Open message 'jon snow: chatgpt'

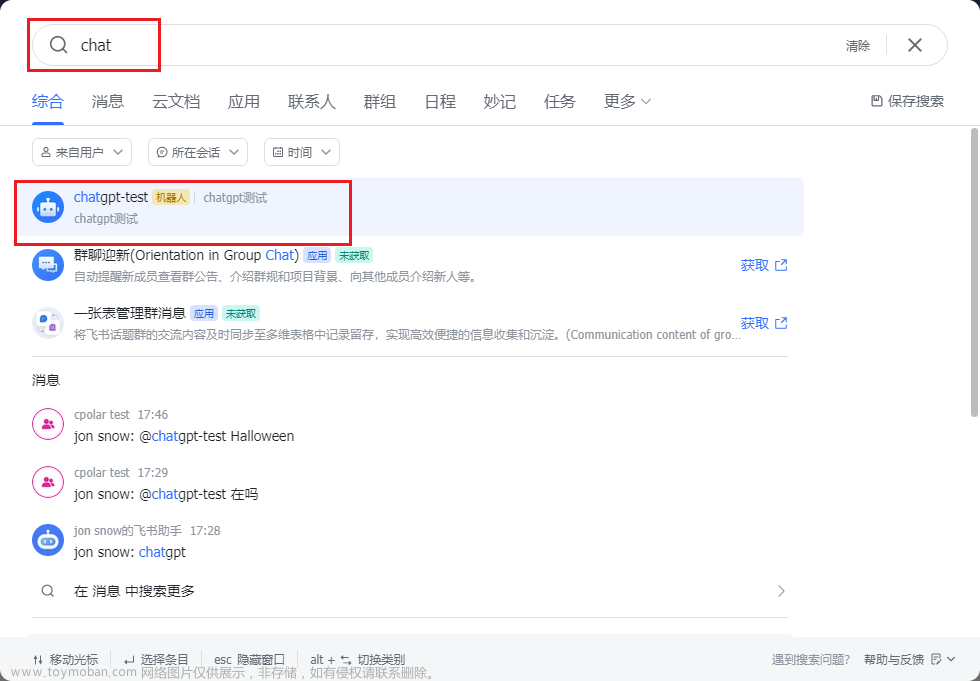point(409,541)
